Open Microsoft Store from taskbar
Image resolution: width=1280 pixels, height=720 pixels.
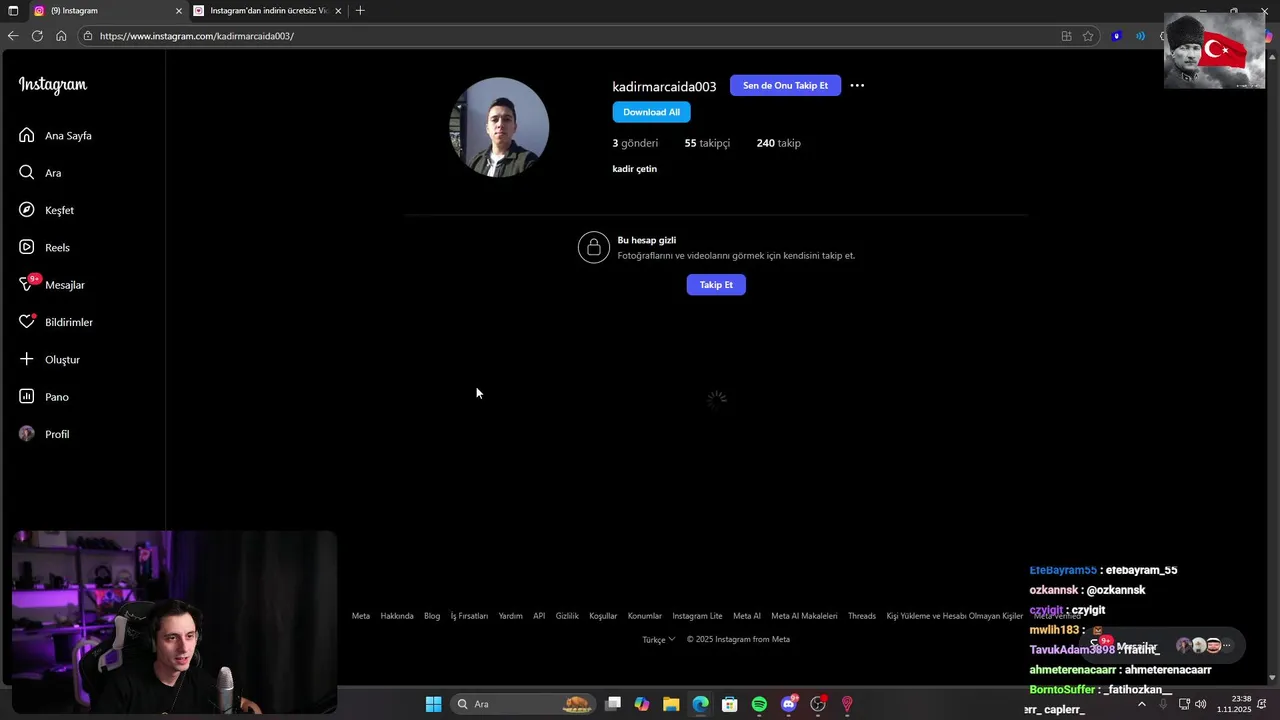click(730, 704)
